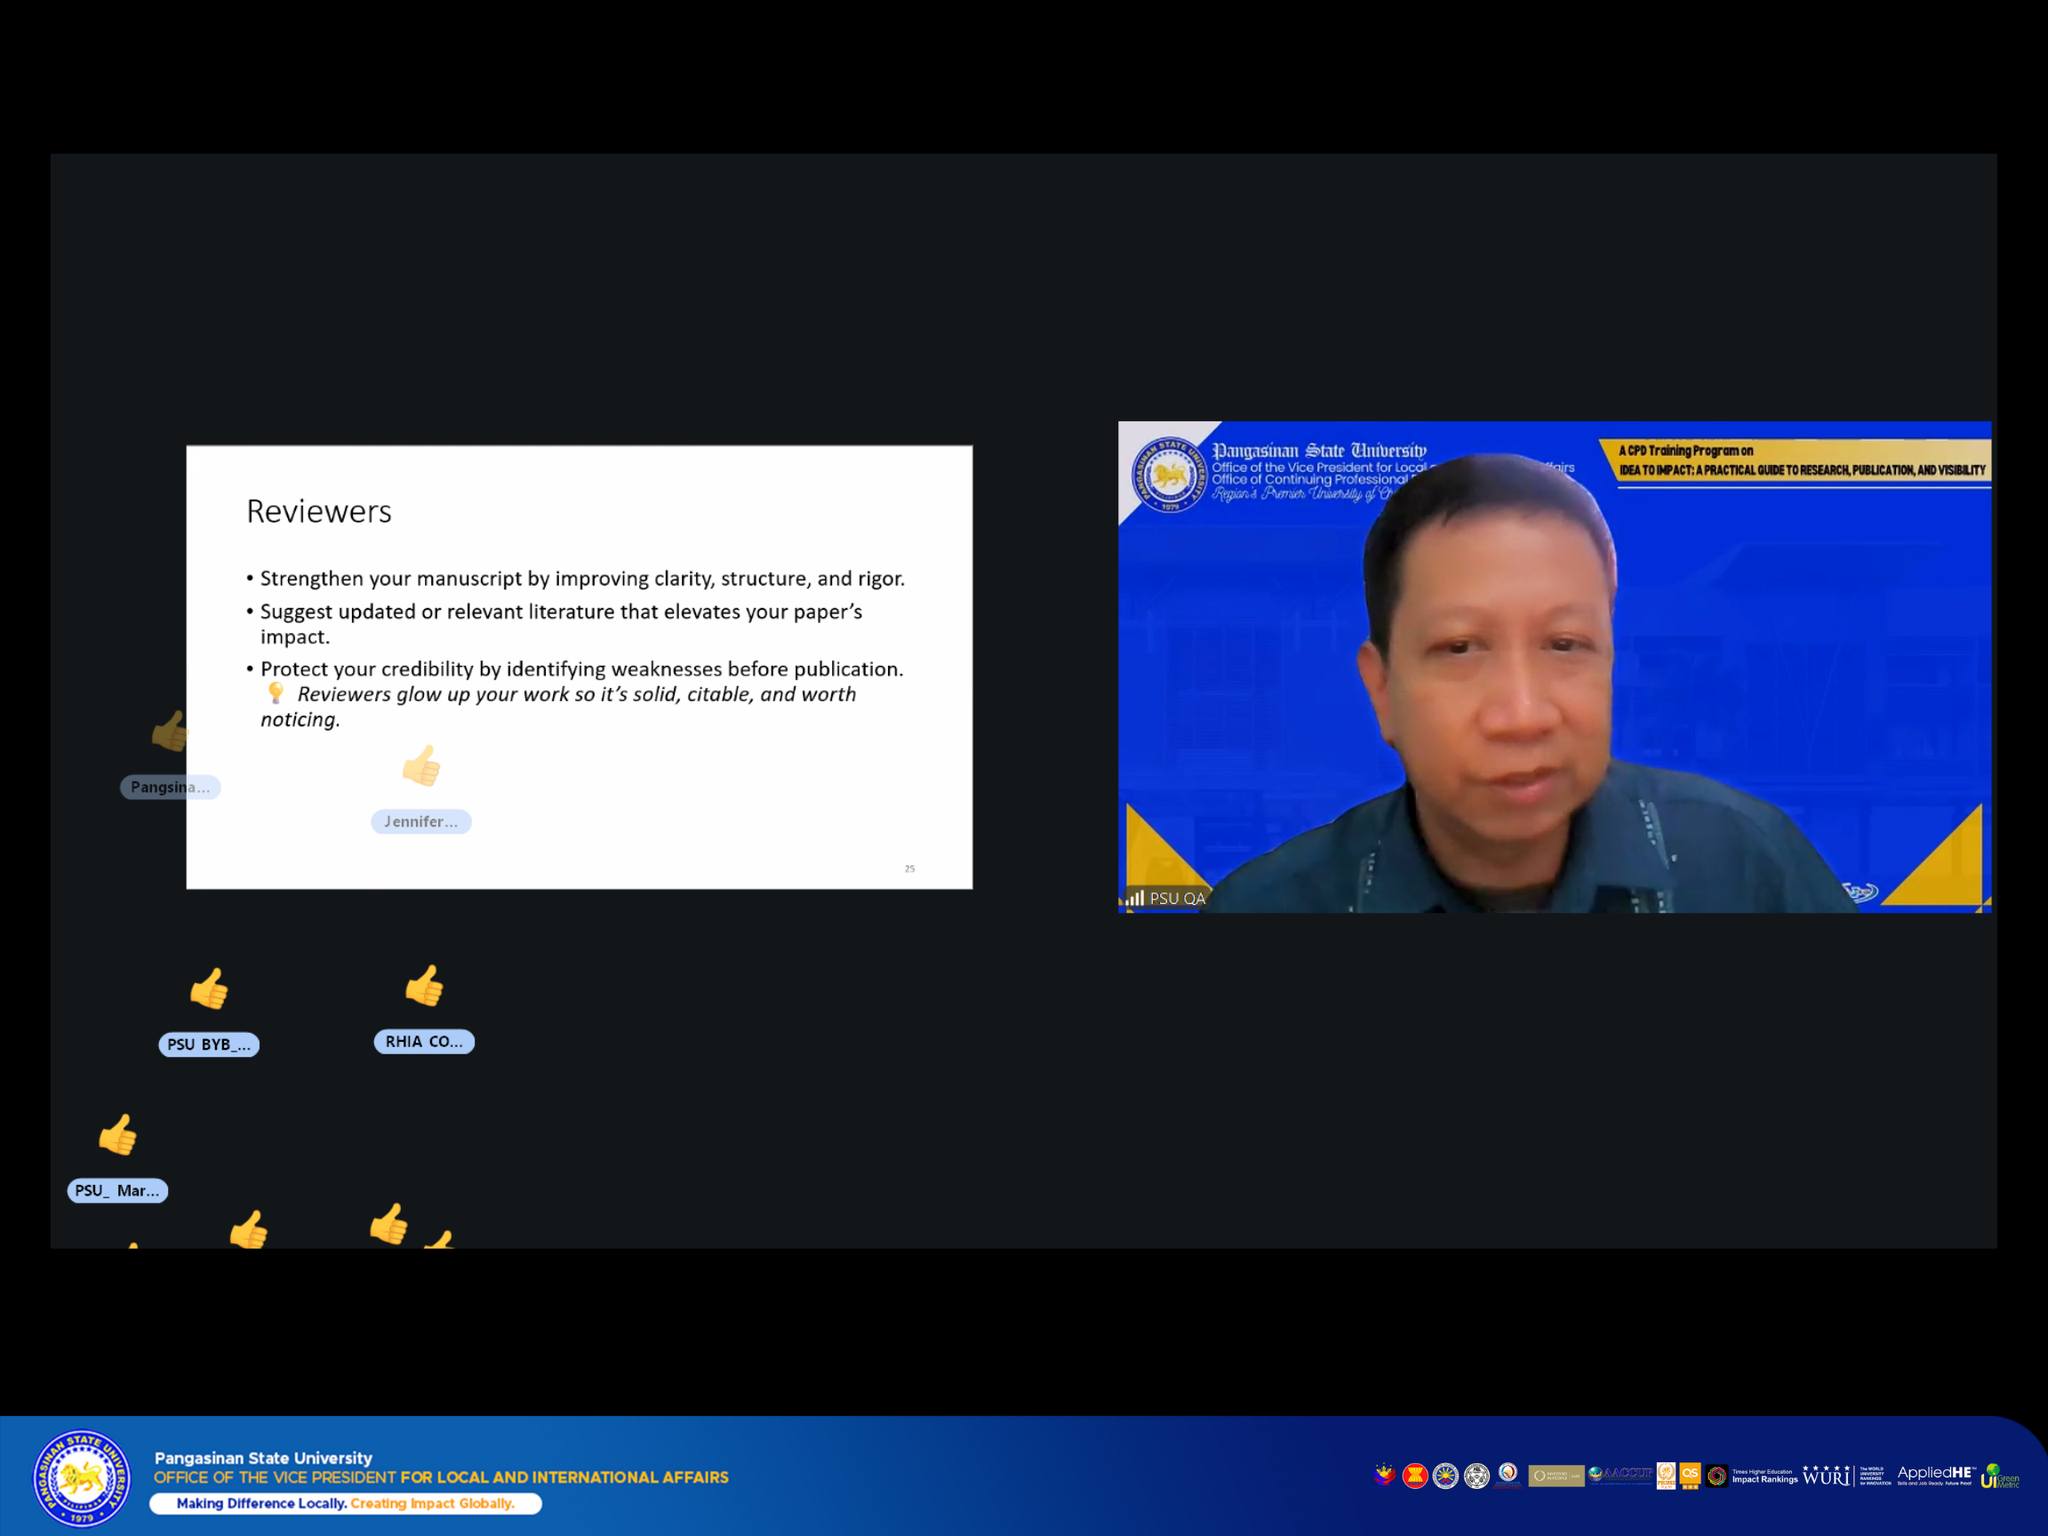Click 'Making Difference Locally' tagline banner
The image size is (2048, 1536).
click(x=345, y=1503)
